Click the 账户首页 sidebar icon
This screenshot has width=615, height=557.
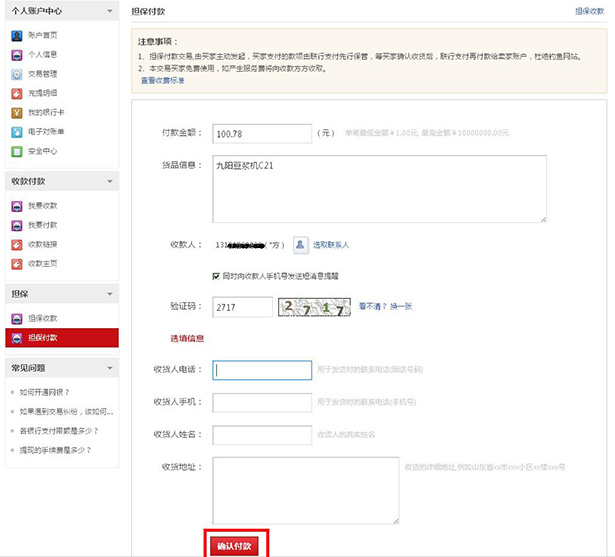[17, 35]
